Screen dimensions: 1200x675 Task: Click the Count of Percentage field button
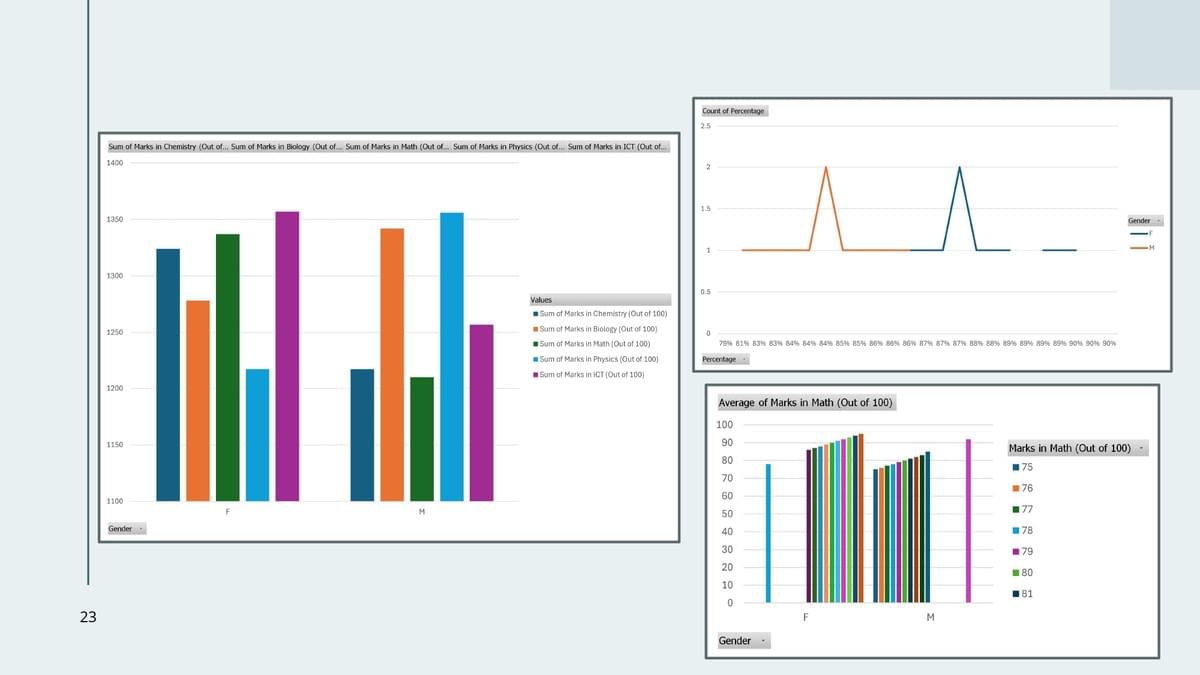(x=733, y=111)
